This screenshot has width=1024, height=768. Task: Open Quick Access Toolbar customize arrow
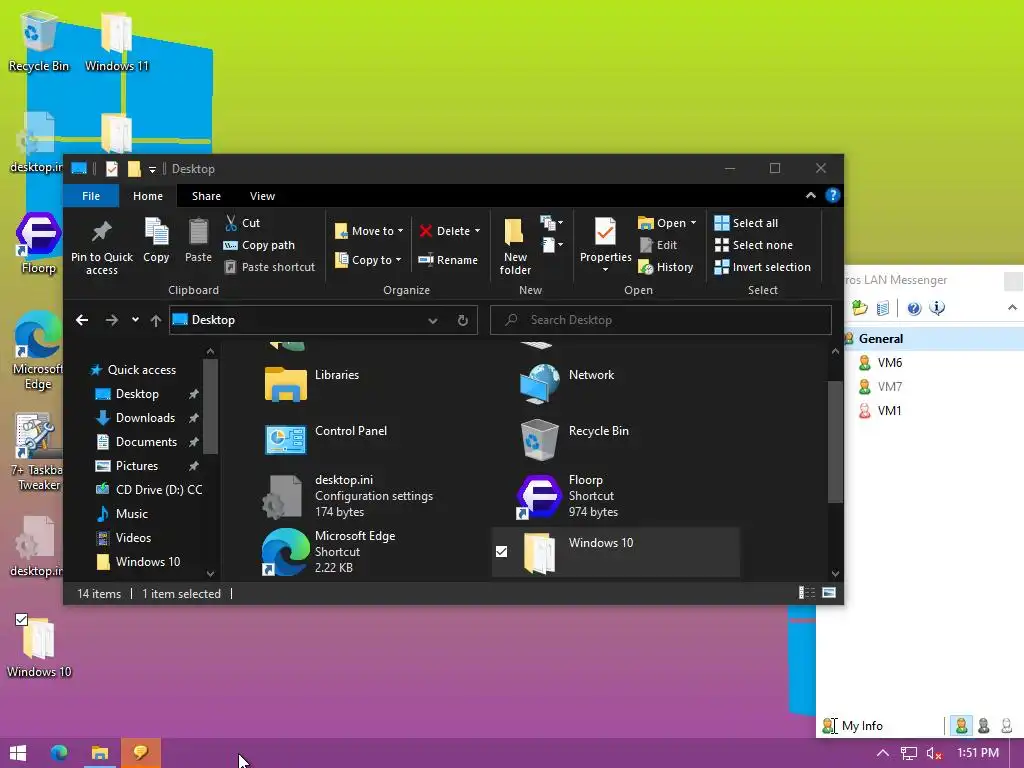pyautogui.click(x=152, y=169)
